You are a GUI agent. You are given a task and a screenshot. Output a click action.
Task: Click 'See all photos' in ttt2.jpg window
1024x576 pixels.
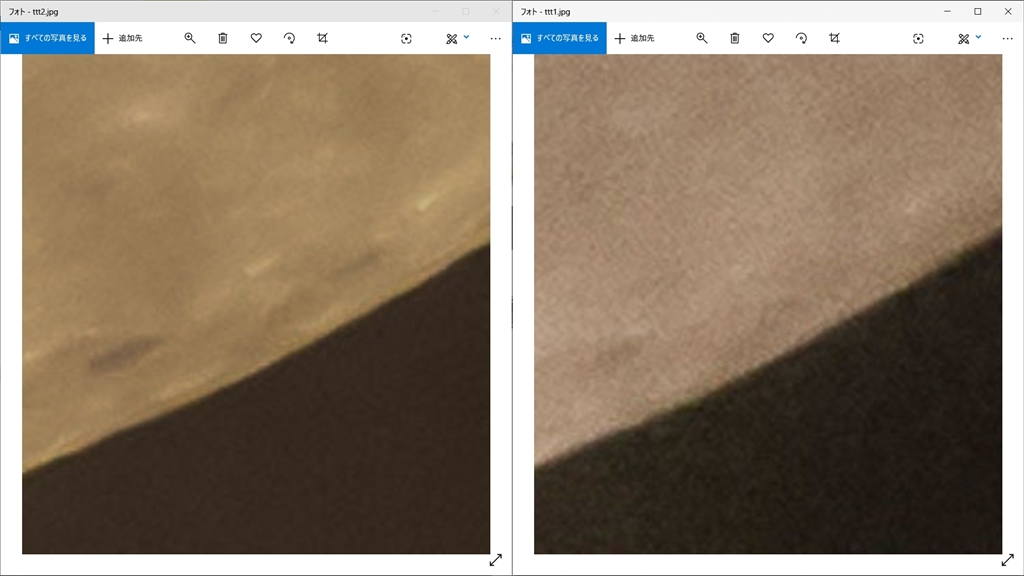[48, 38]
